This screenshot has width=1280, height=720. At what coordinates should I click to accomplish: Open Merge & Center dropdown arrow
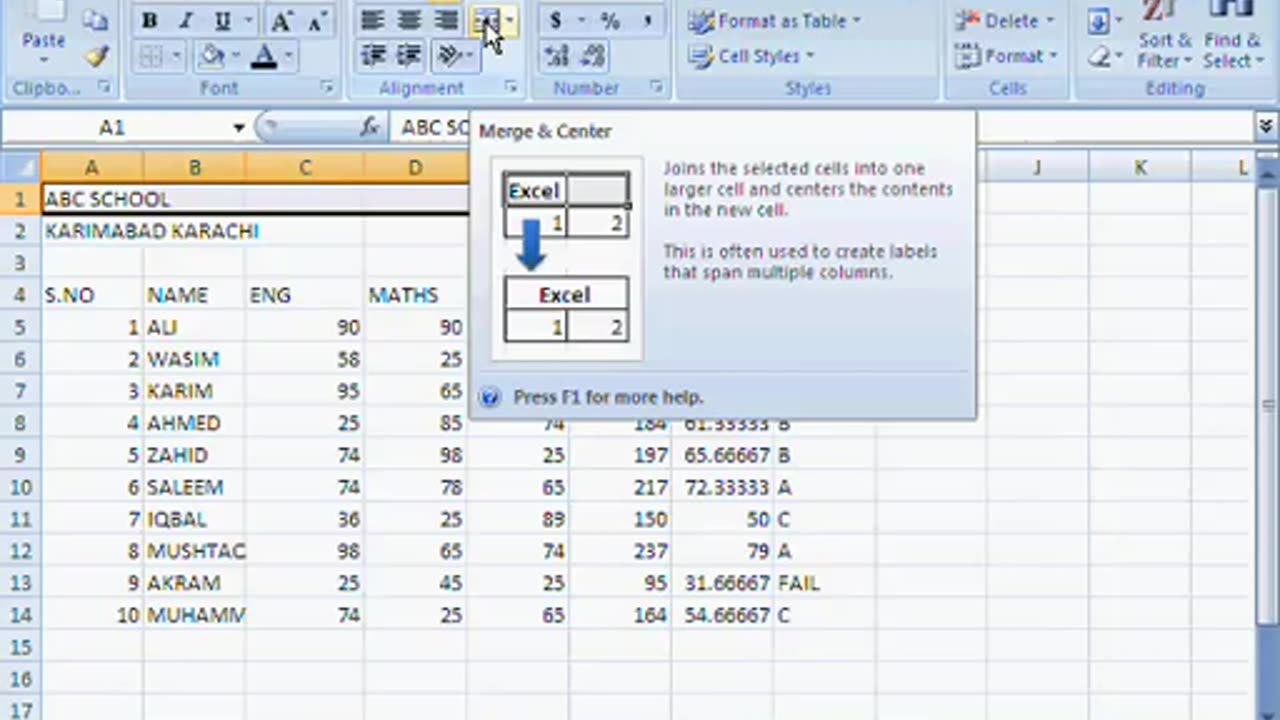click(510, 21)
